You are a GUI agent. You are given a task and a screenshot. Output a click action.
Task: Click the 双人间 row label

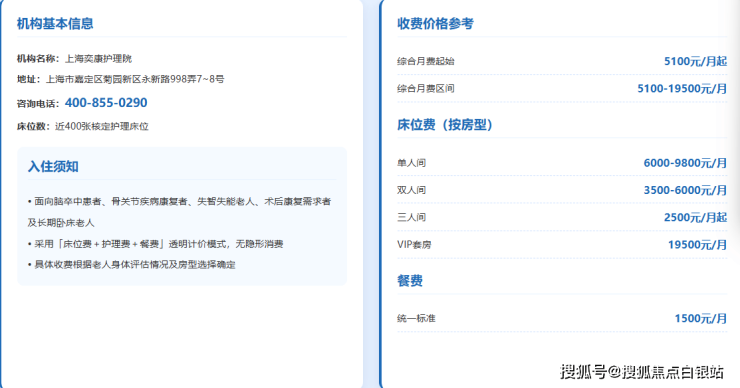pyautogui.click(x=412, y=190)
